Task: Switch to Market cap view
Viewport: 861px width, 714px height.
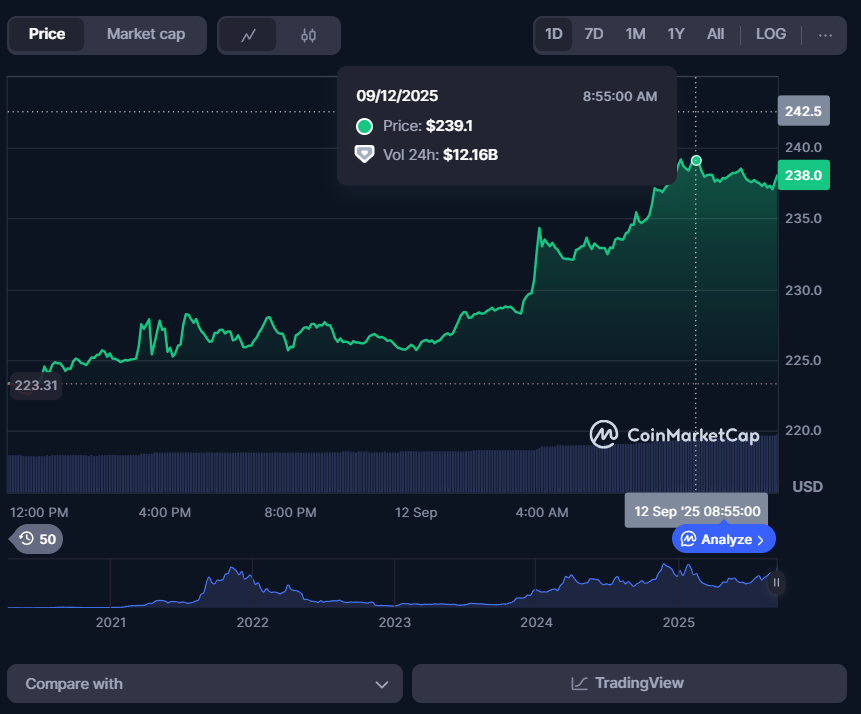Action: click(x=146, y=34)
